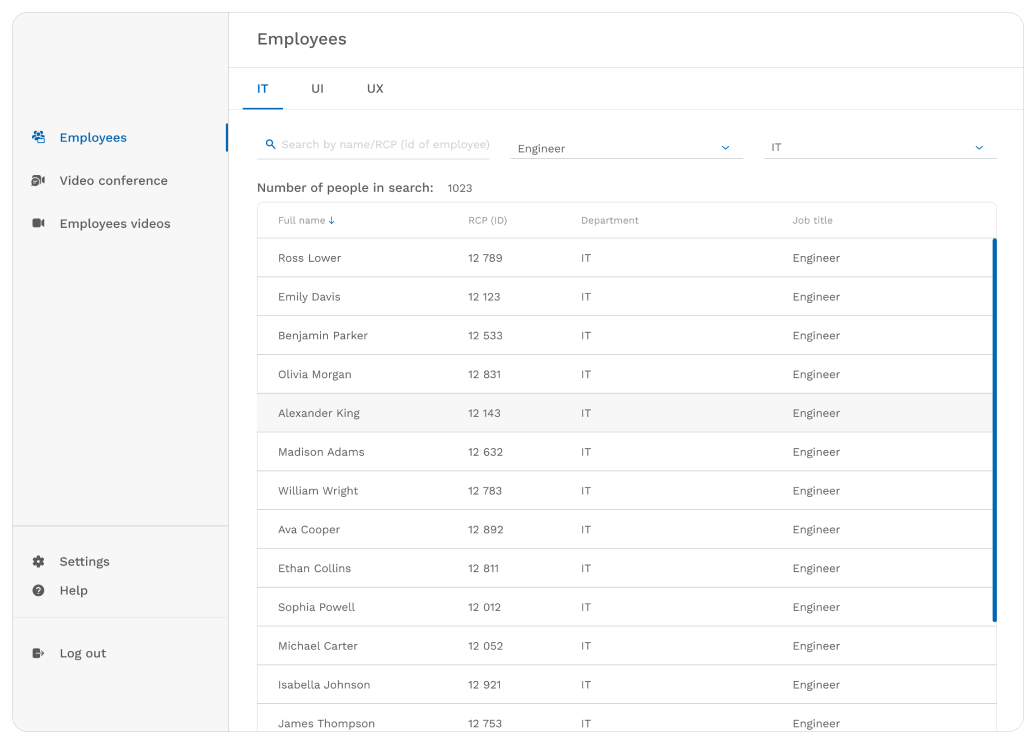The width and height of the screenshot is (1036, 744).
Task: Open Video conference from the sidebar
Action: click(114, 180)
